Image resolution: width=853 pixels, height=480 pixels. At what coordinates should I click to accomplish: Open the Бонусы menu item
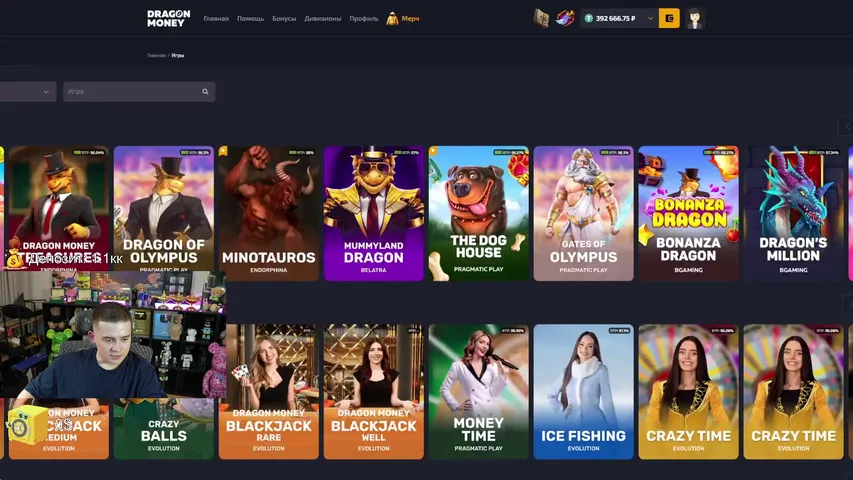point(284,19)
